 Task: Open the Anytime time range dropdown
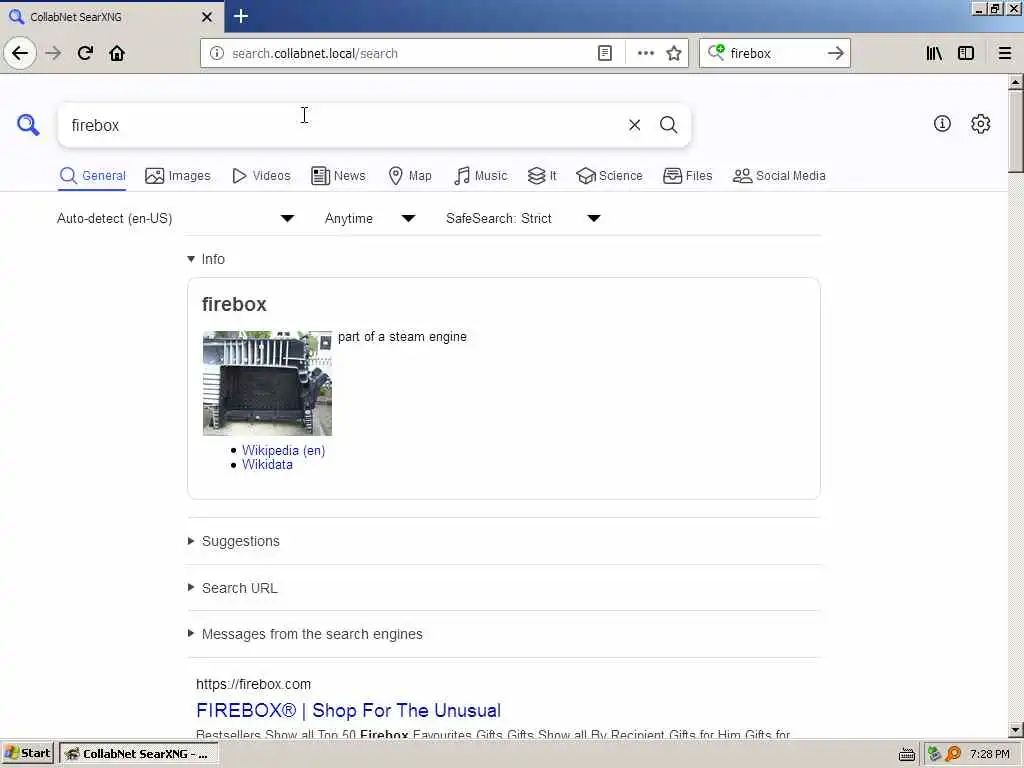click(370, 218)
